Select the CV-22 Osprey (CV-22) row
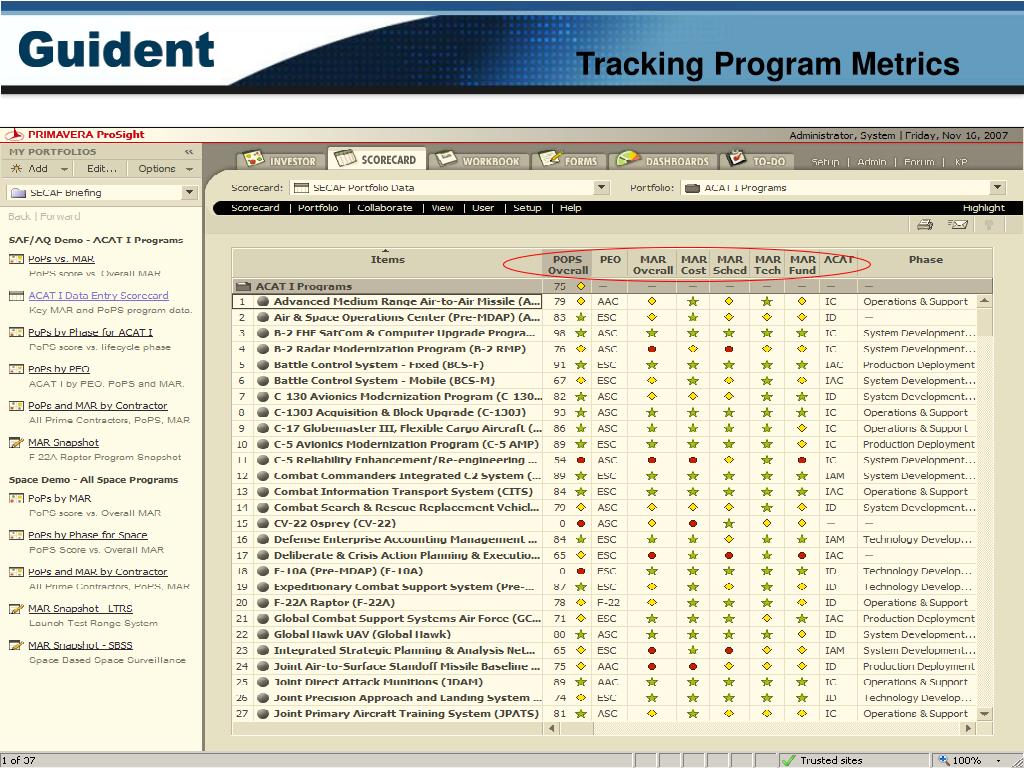The width and height of the screenshot is (1024, 768). [605, 523]
